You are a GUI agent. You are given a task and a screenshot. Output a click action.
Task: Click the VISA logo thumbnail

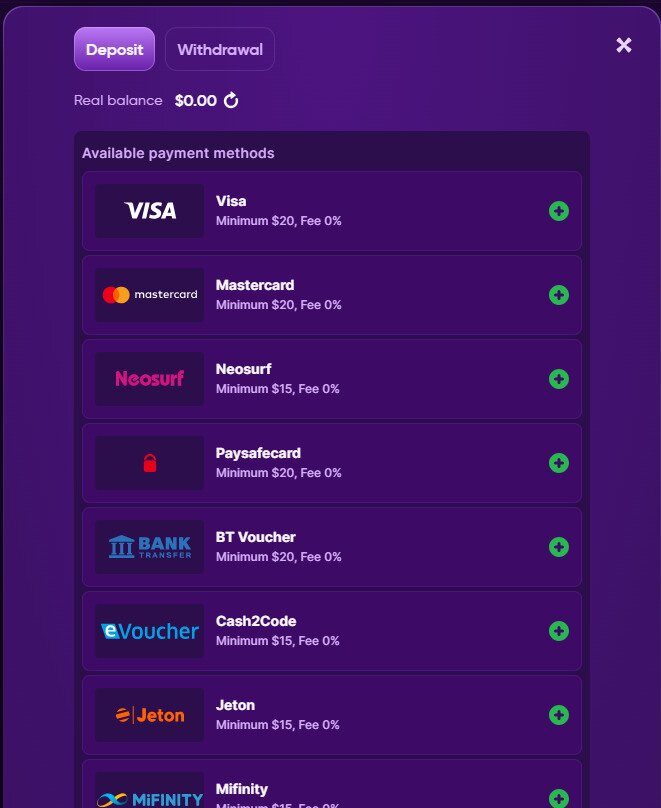tap(149, 211)
